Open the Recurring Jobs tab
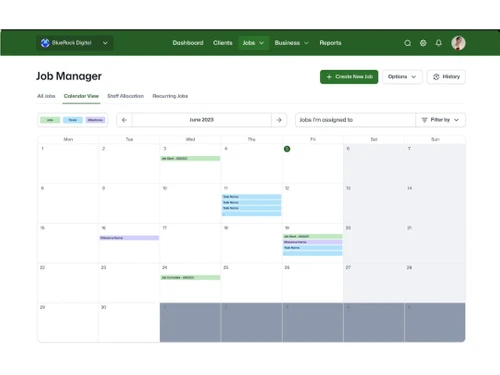Viewport: 500px width, 375px height. tap(170, 96)
